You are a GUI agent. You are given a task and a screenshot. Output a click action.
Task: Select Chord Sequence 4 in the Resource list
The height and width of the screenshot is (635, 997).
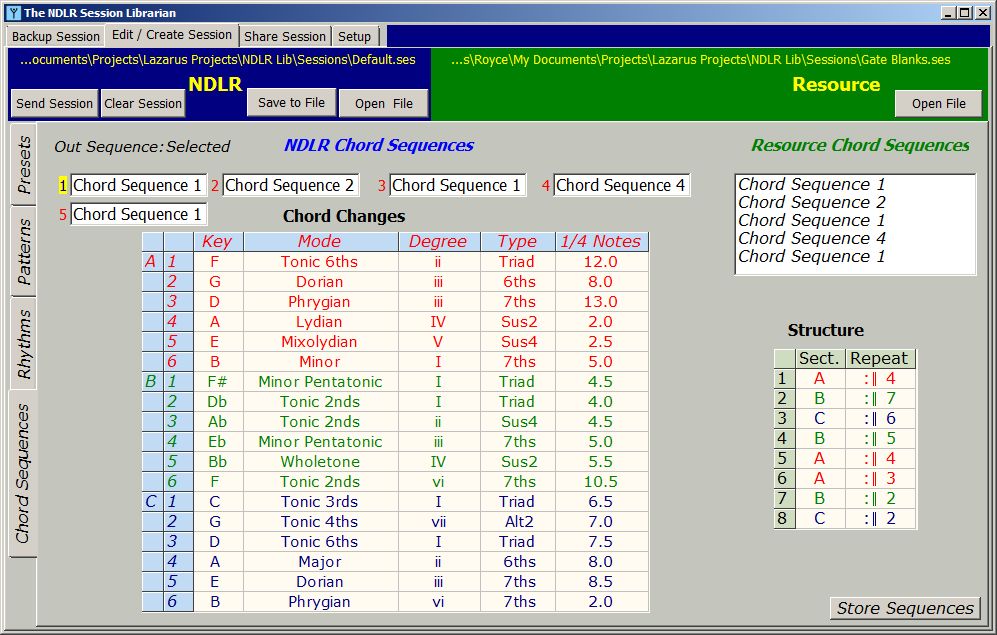tap(811, 238)
